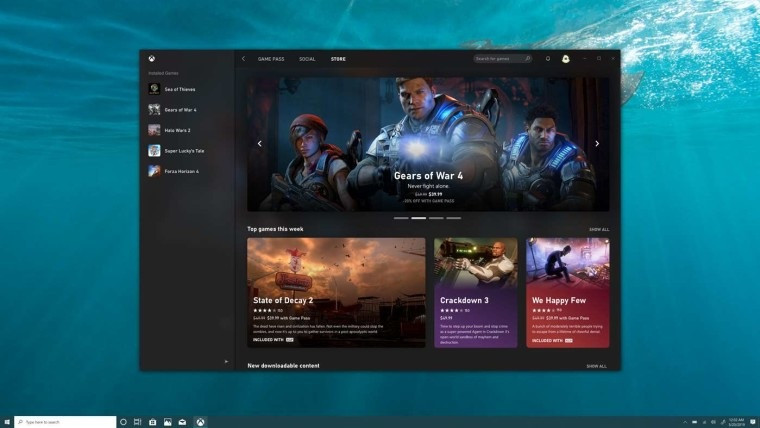The width and height of the screenshot is (760, 428).
Task: Open Task View in the taskbar
Action: [138, 422]
